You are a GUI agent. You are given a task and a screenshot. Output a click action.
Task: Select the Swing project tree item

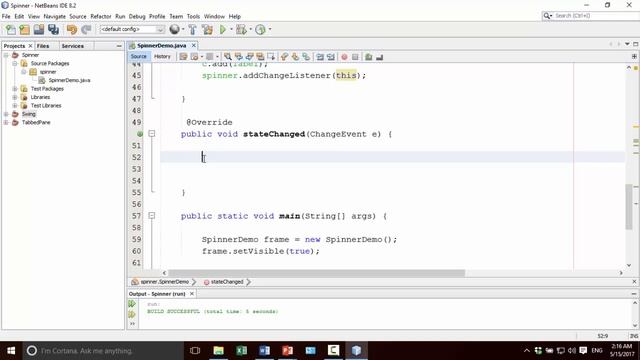pyautogui.click(x=29, y=114)
